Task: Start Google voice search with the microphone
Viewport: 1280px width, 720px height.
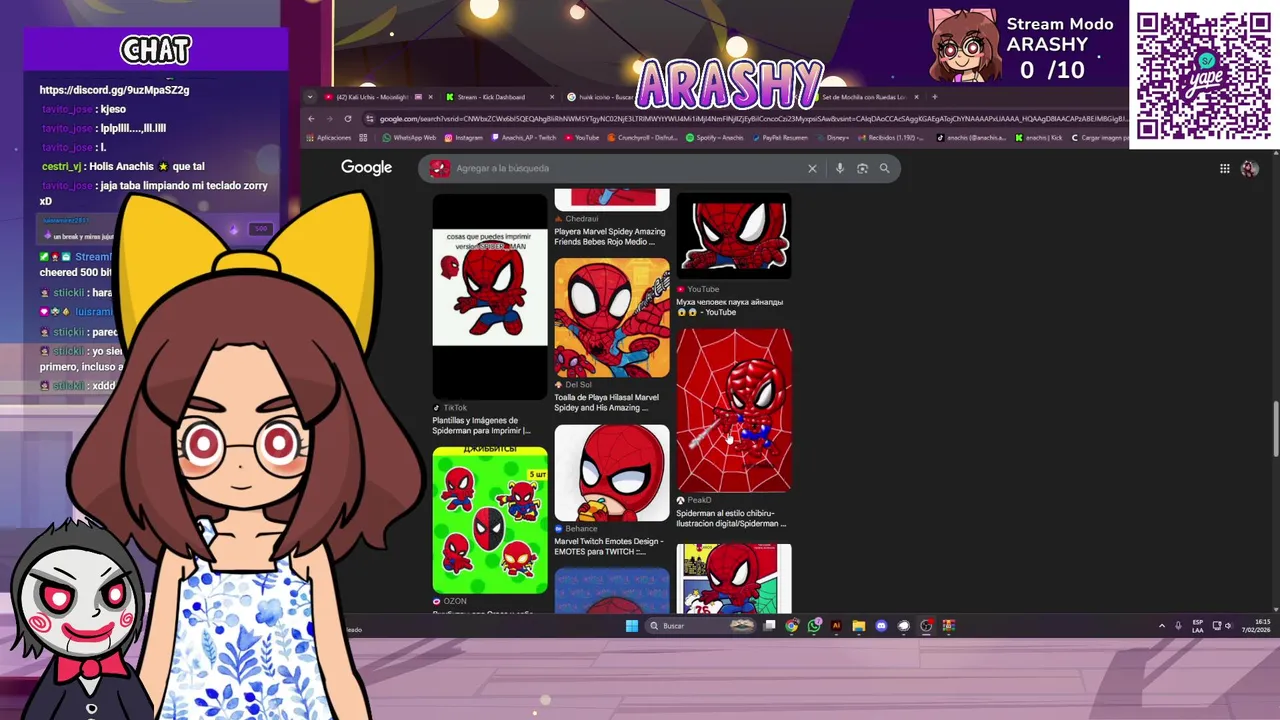Action: [x=840, y=168]
